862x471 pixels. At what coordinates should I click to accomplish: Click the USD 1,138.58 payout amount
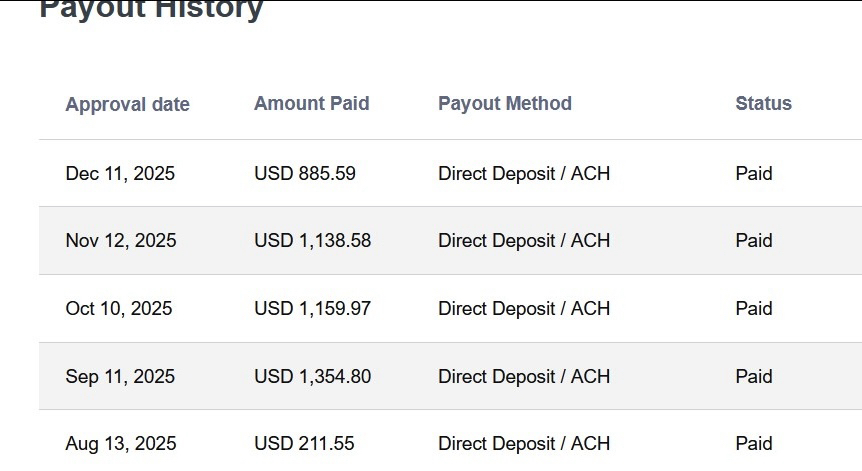click(312, 240)
